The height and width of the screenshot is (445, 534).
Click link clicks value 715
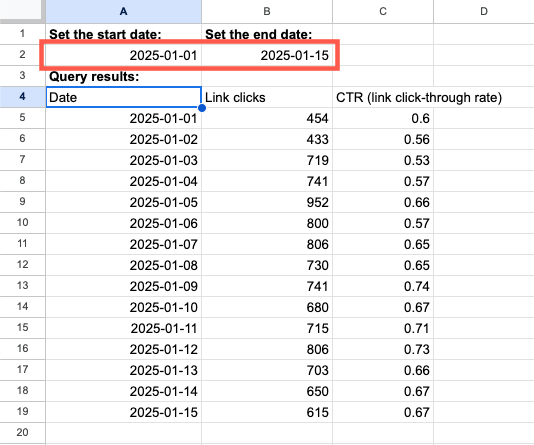(x=267, y=328)
